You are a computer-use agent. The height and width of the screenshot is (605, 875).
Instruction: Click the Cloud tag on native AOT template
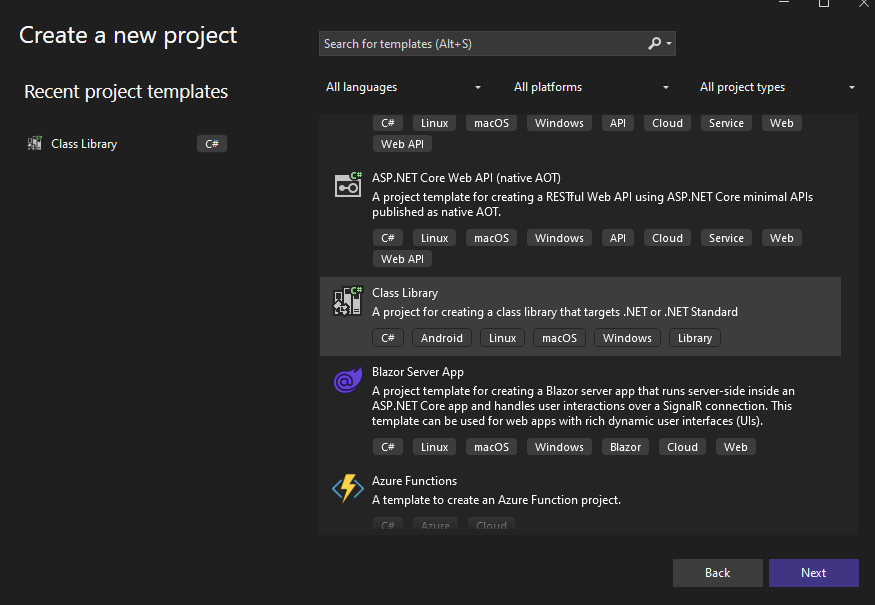click(x=667, y=238)
